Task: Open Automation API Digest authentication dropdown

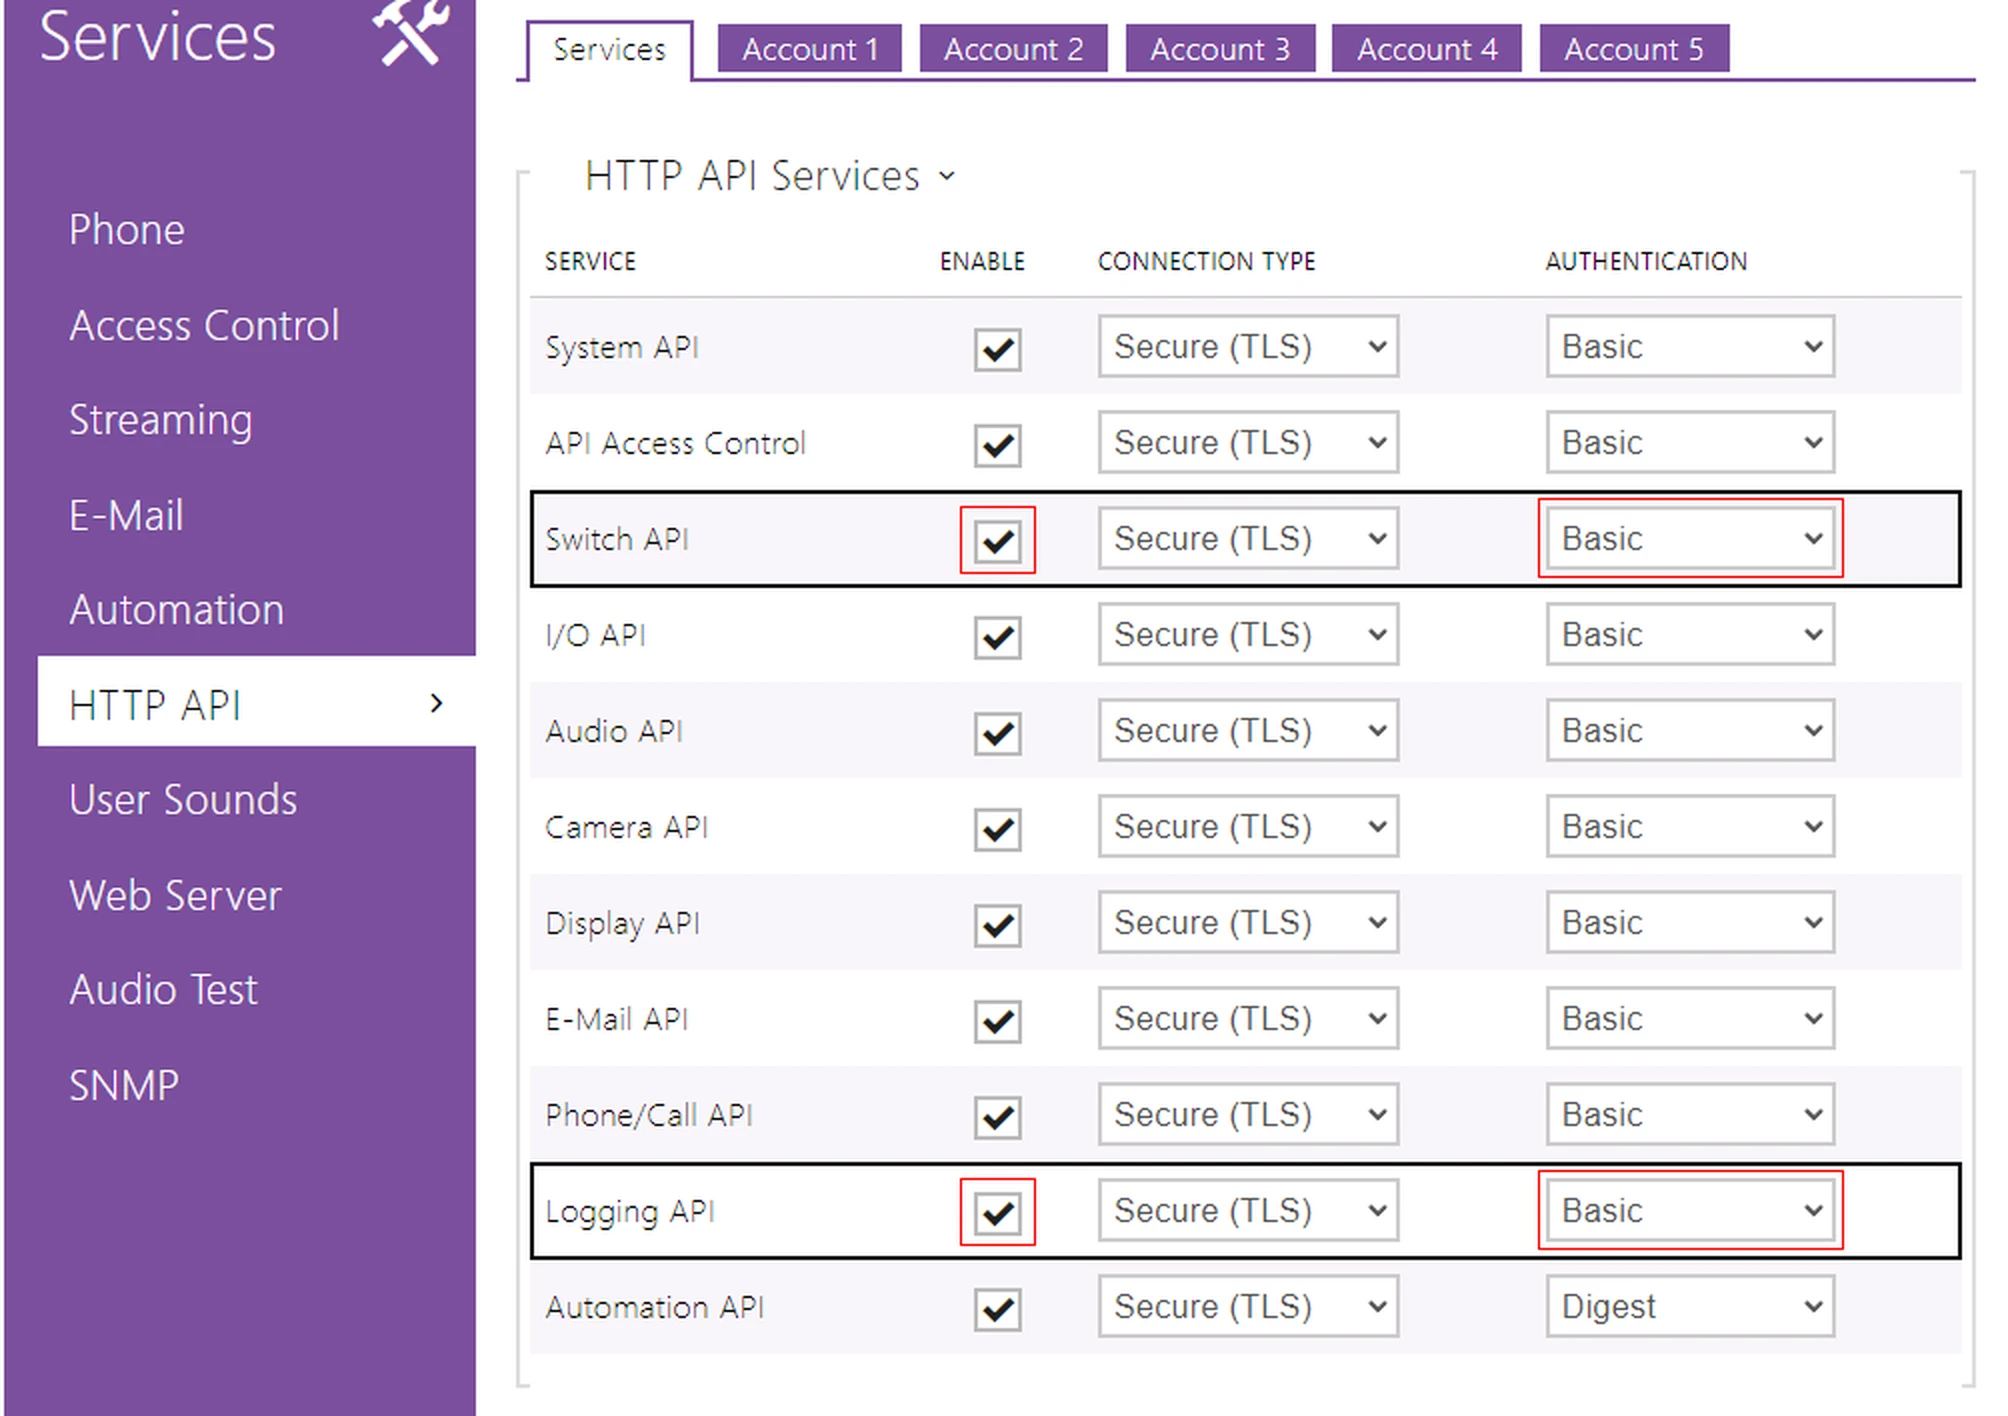Action: (x=1690, y=1306)
